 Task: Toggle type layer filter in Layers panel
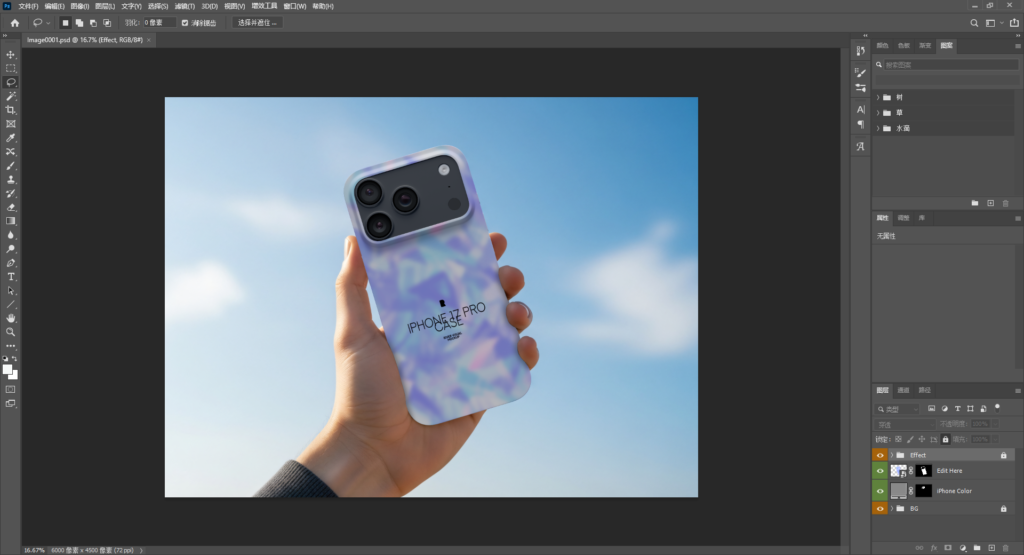pyautogui.click(x=957, y=409)
